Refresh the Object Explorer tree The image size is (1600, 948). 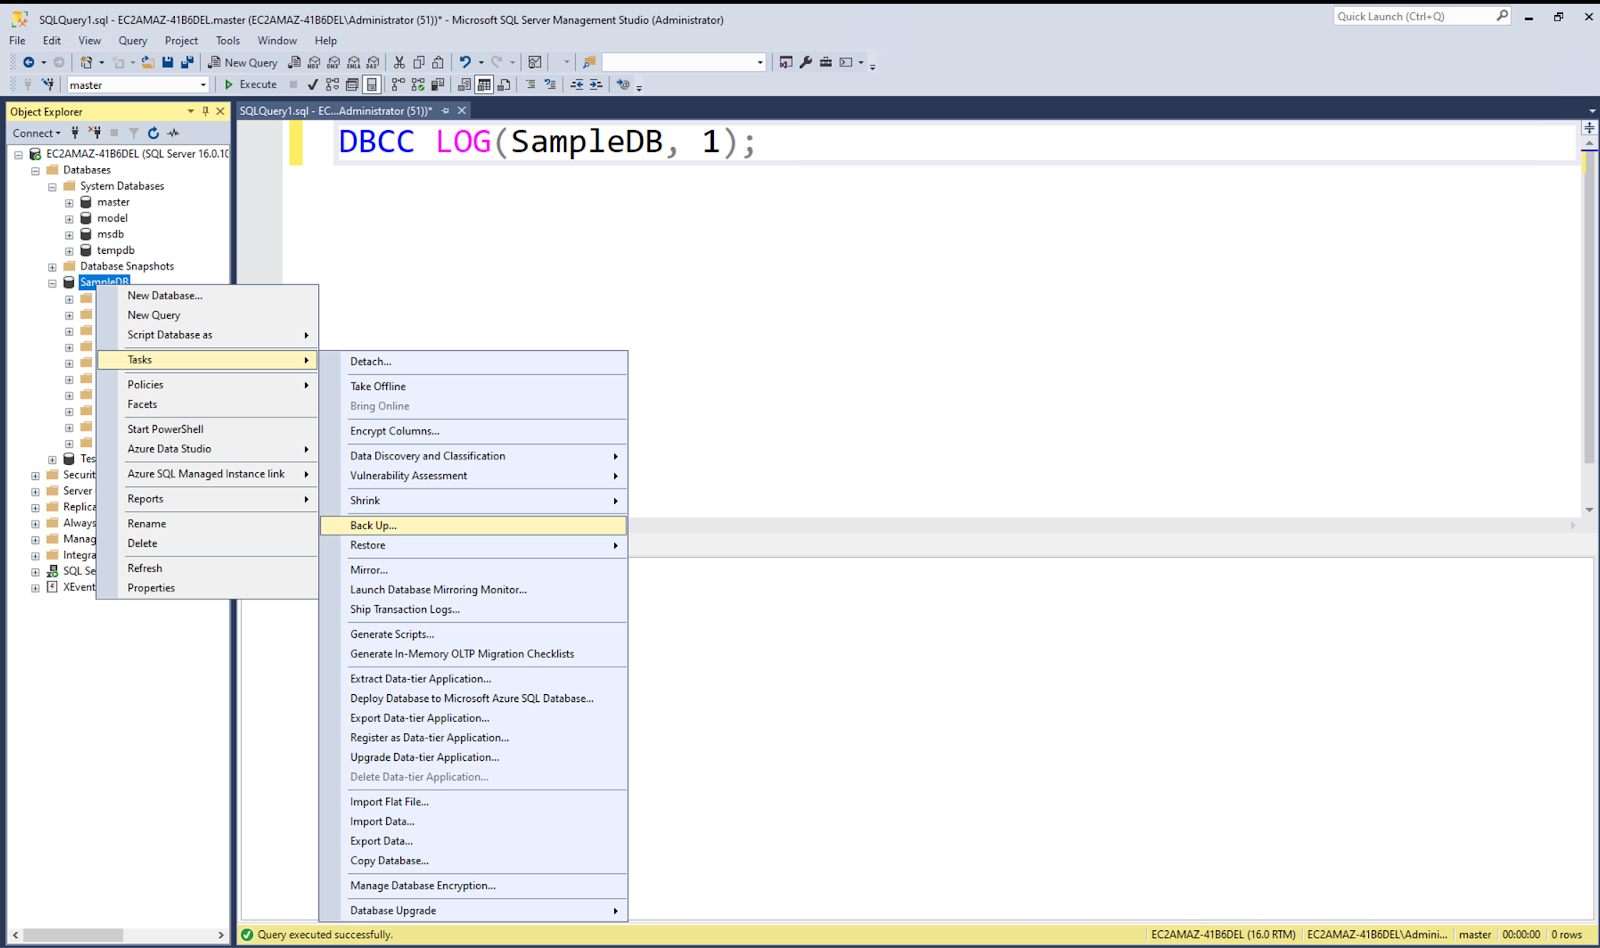[153, 133]
